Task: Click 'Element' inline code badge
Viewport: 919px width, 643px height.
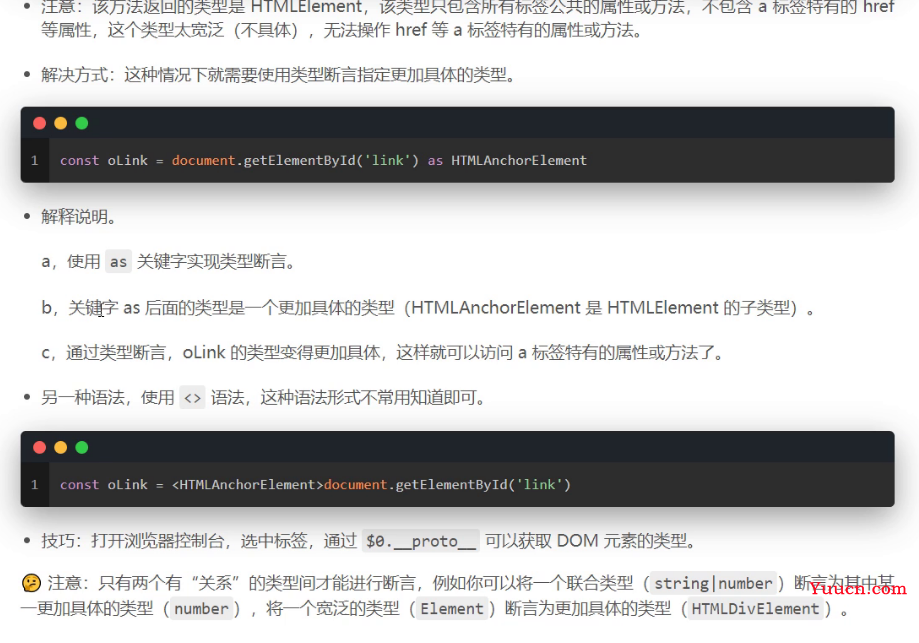Action: tap(452, 609)
